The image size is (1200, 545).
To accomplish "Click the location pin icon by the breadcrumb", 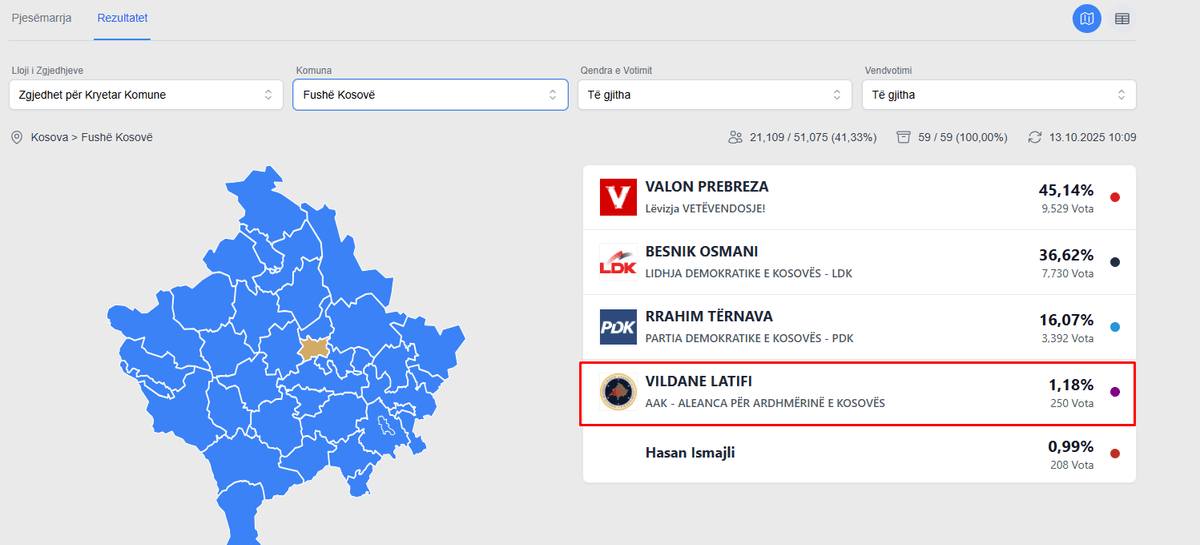I will [x=17, y=137].
